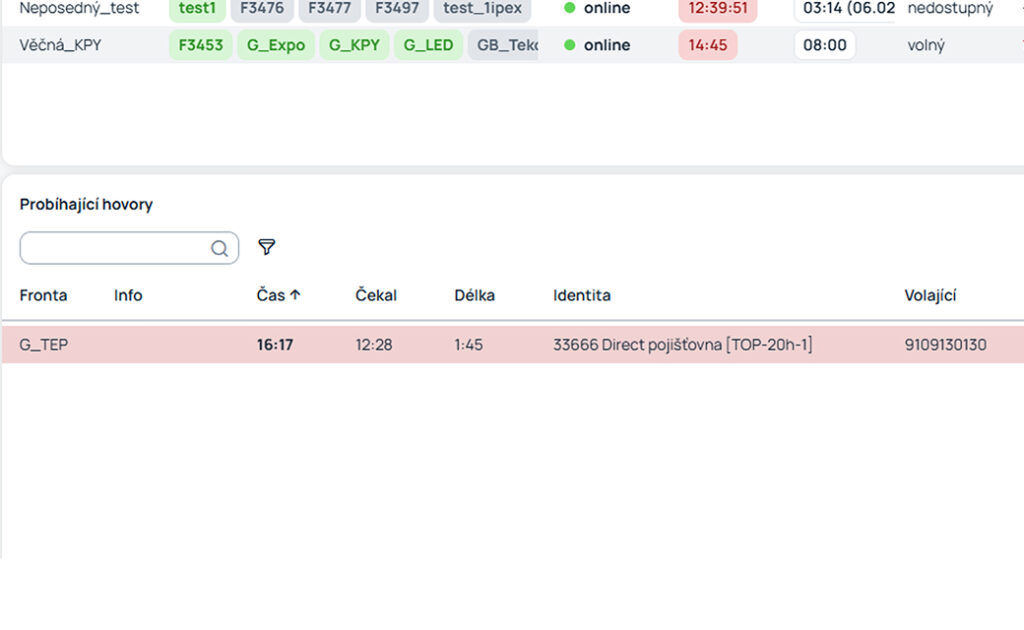Click the G_LED queue tag
This screenshot has height=630, width=1024.
[x=428, y=45]
